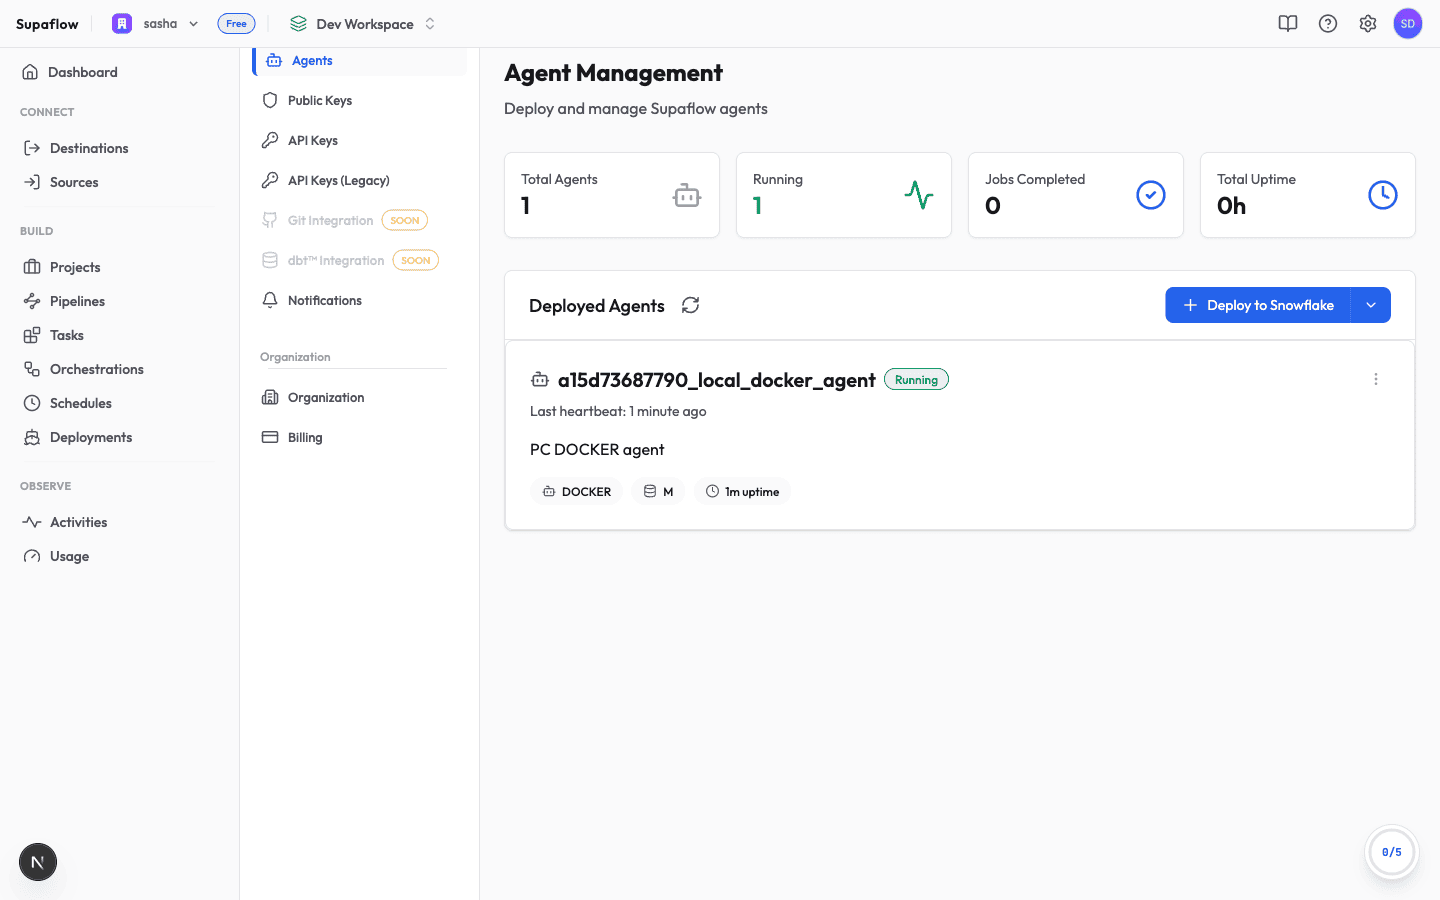Refresh the Deployed Agents list
Screen dimensions: 1440x900
click(690, 305)
